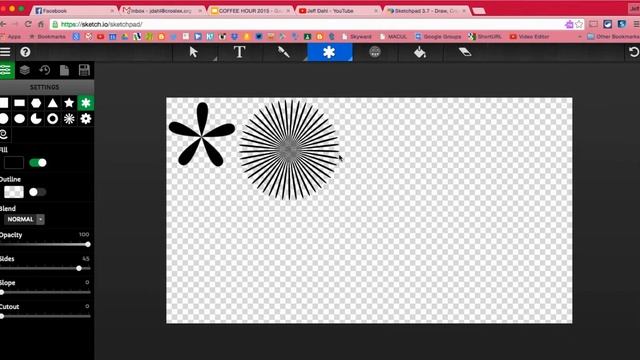This screenshot has width=640, height=360.
Task: Click the radial burst shape on canvas
Action: point(289,150)
